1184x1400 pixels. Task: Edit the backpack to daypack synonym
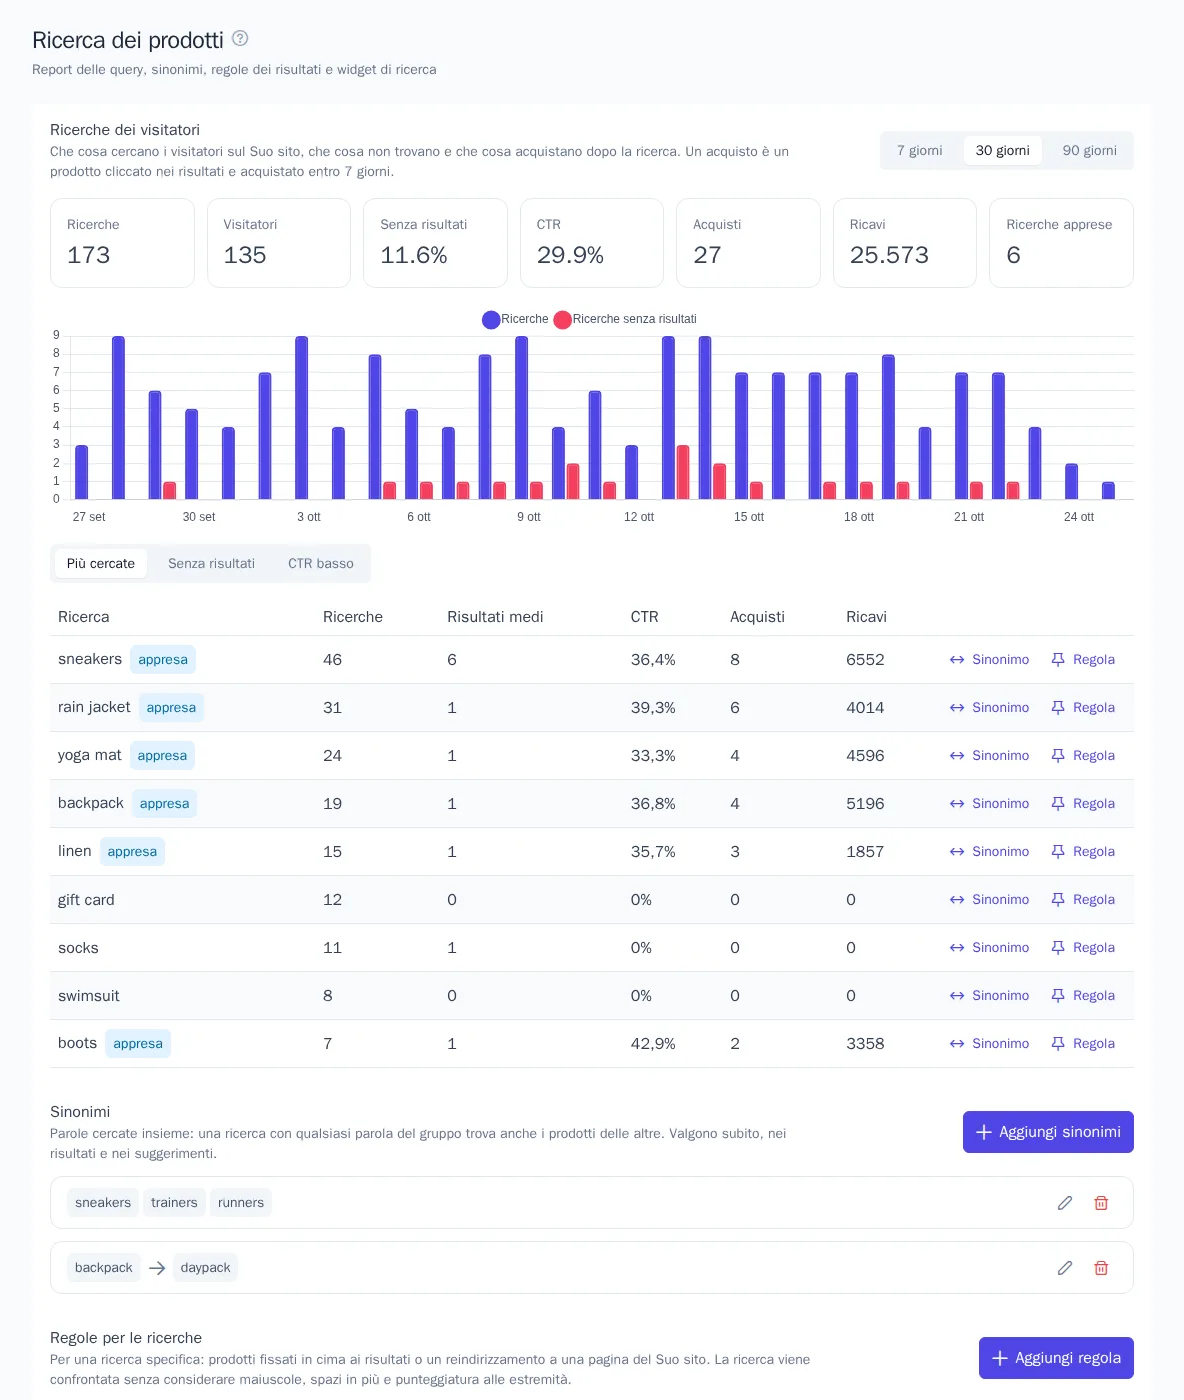(x=1065, y=1268)
